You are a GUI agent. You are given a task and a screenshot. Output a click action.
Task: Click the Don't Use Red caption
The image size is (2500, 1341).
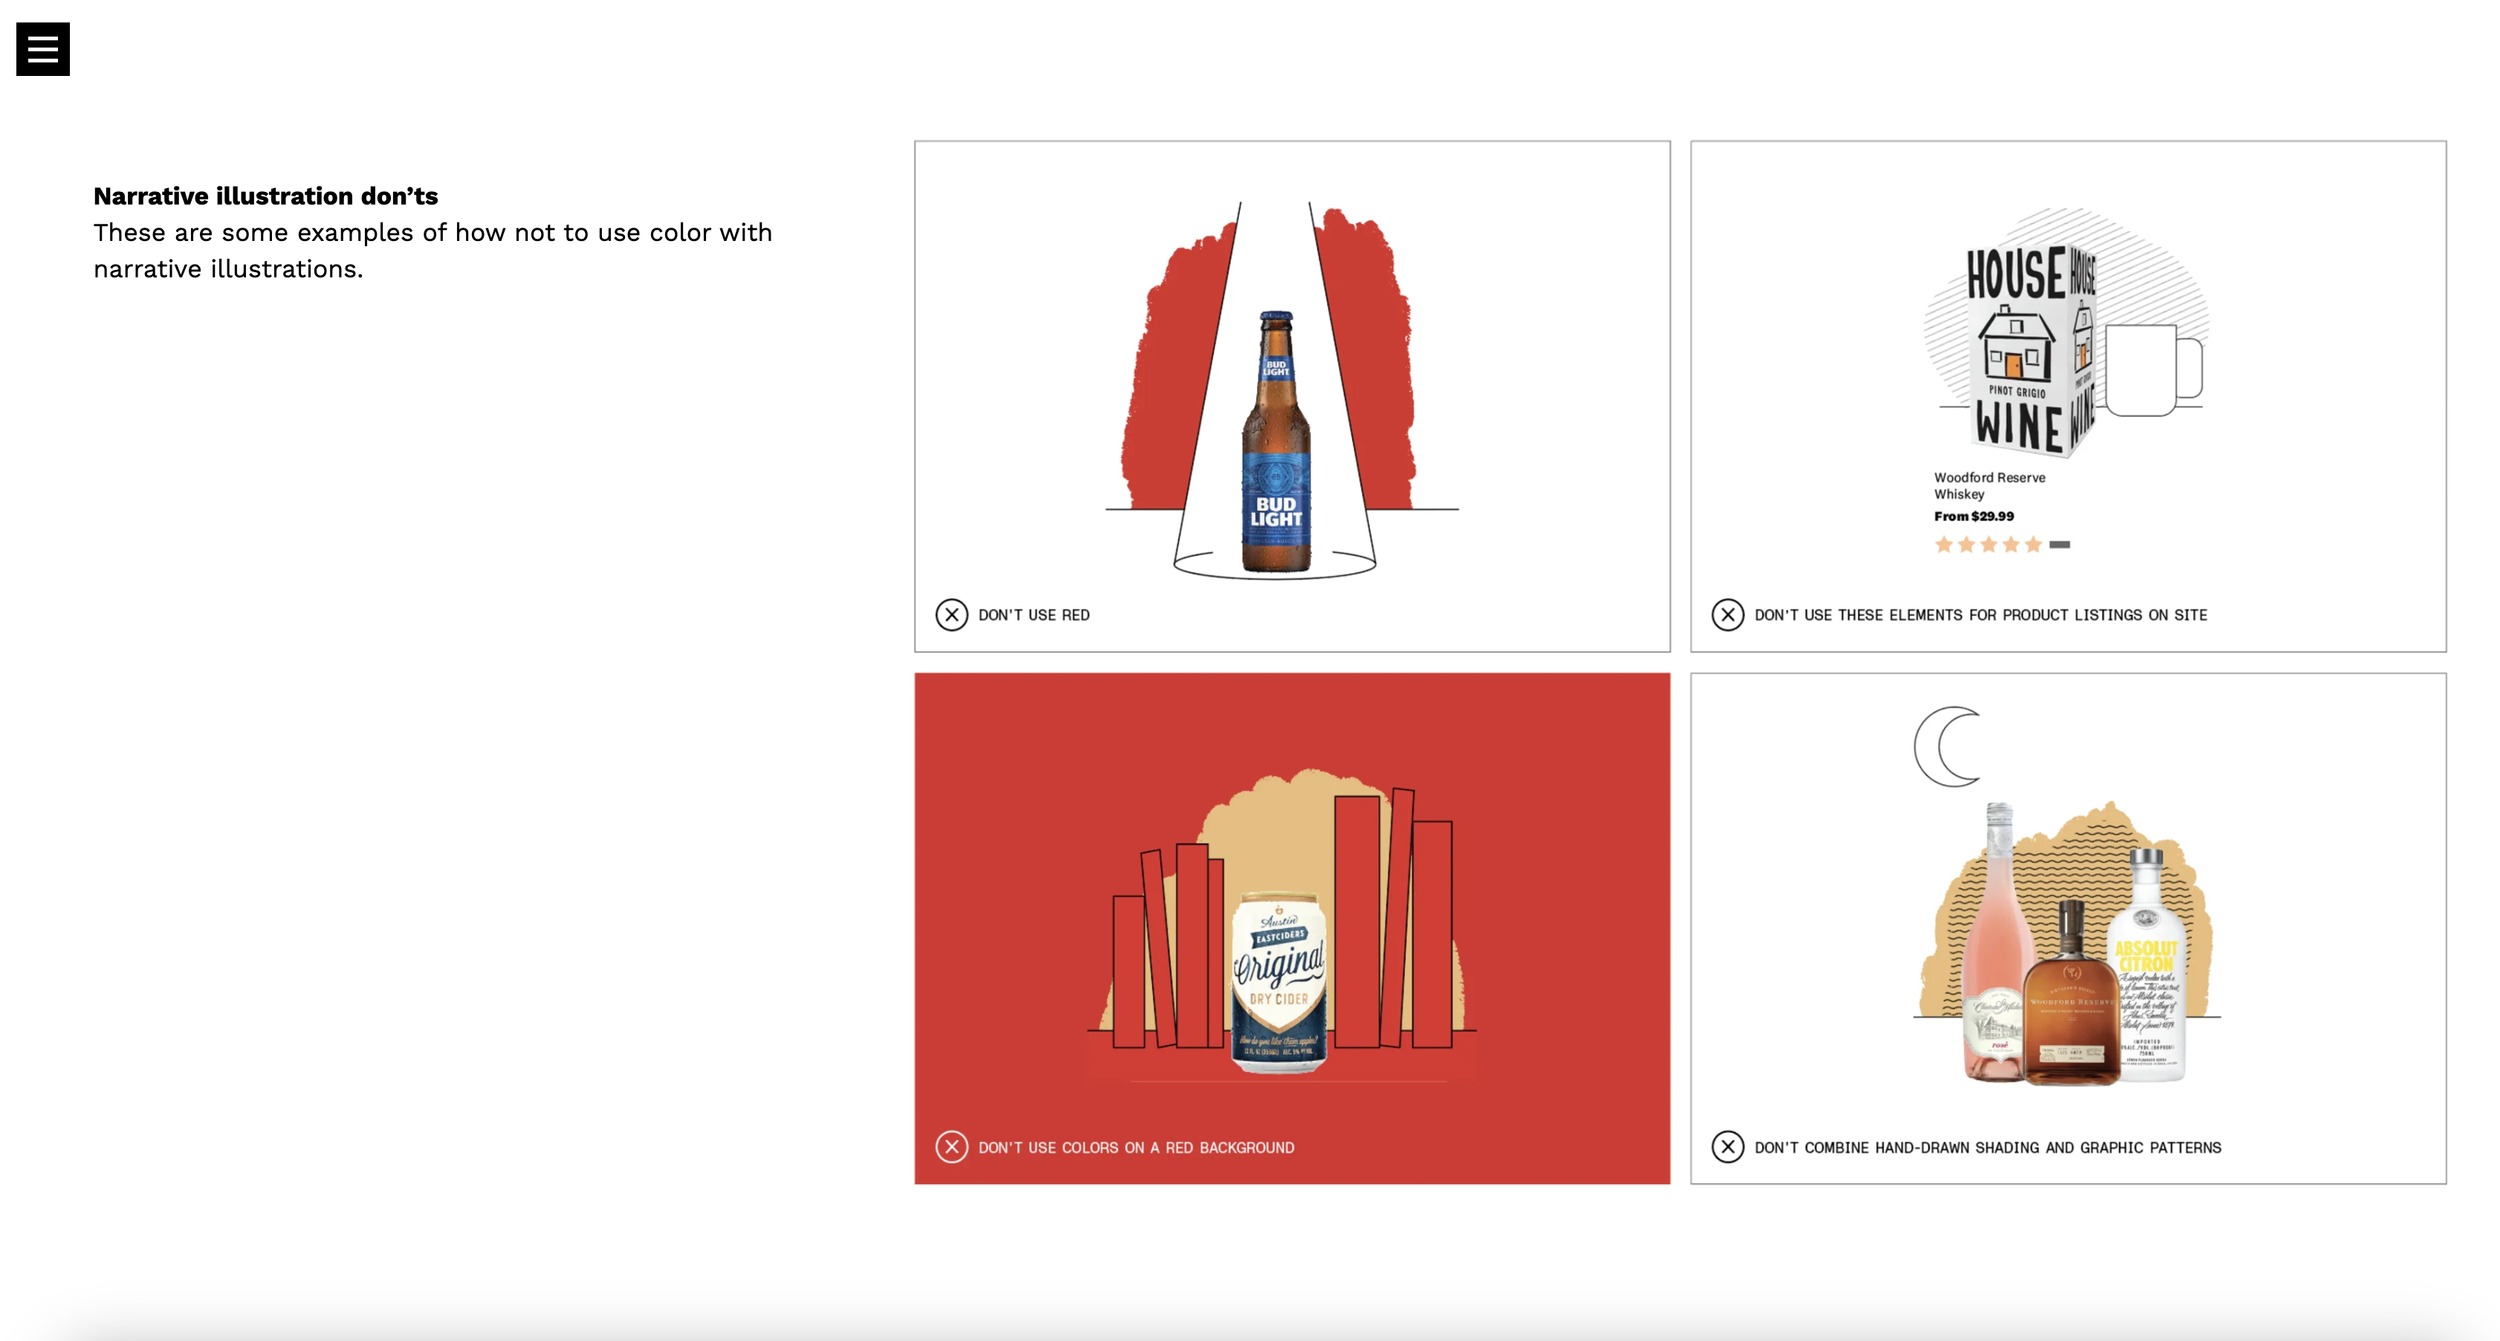pos(1033,615)
